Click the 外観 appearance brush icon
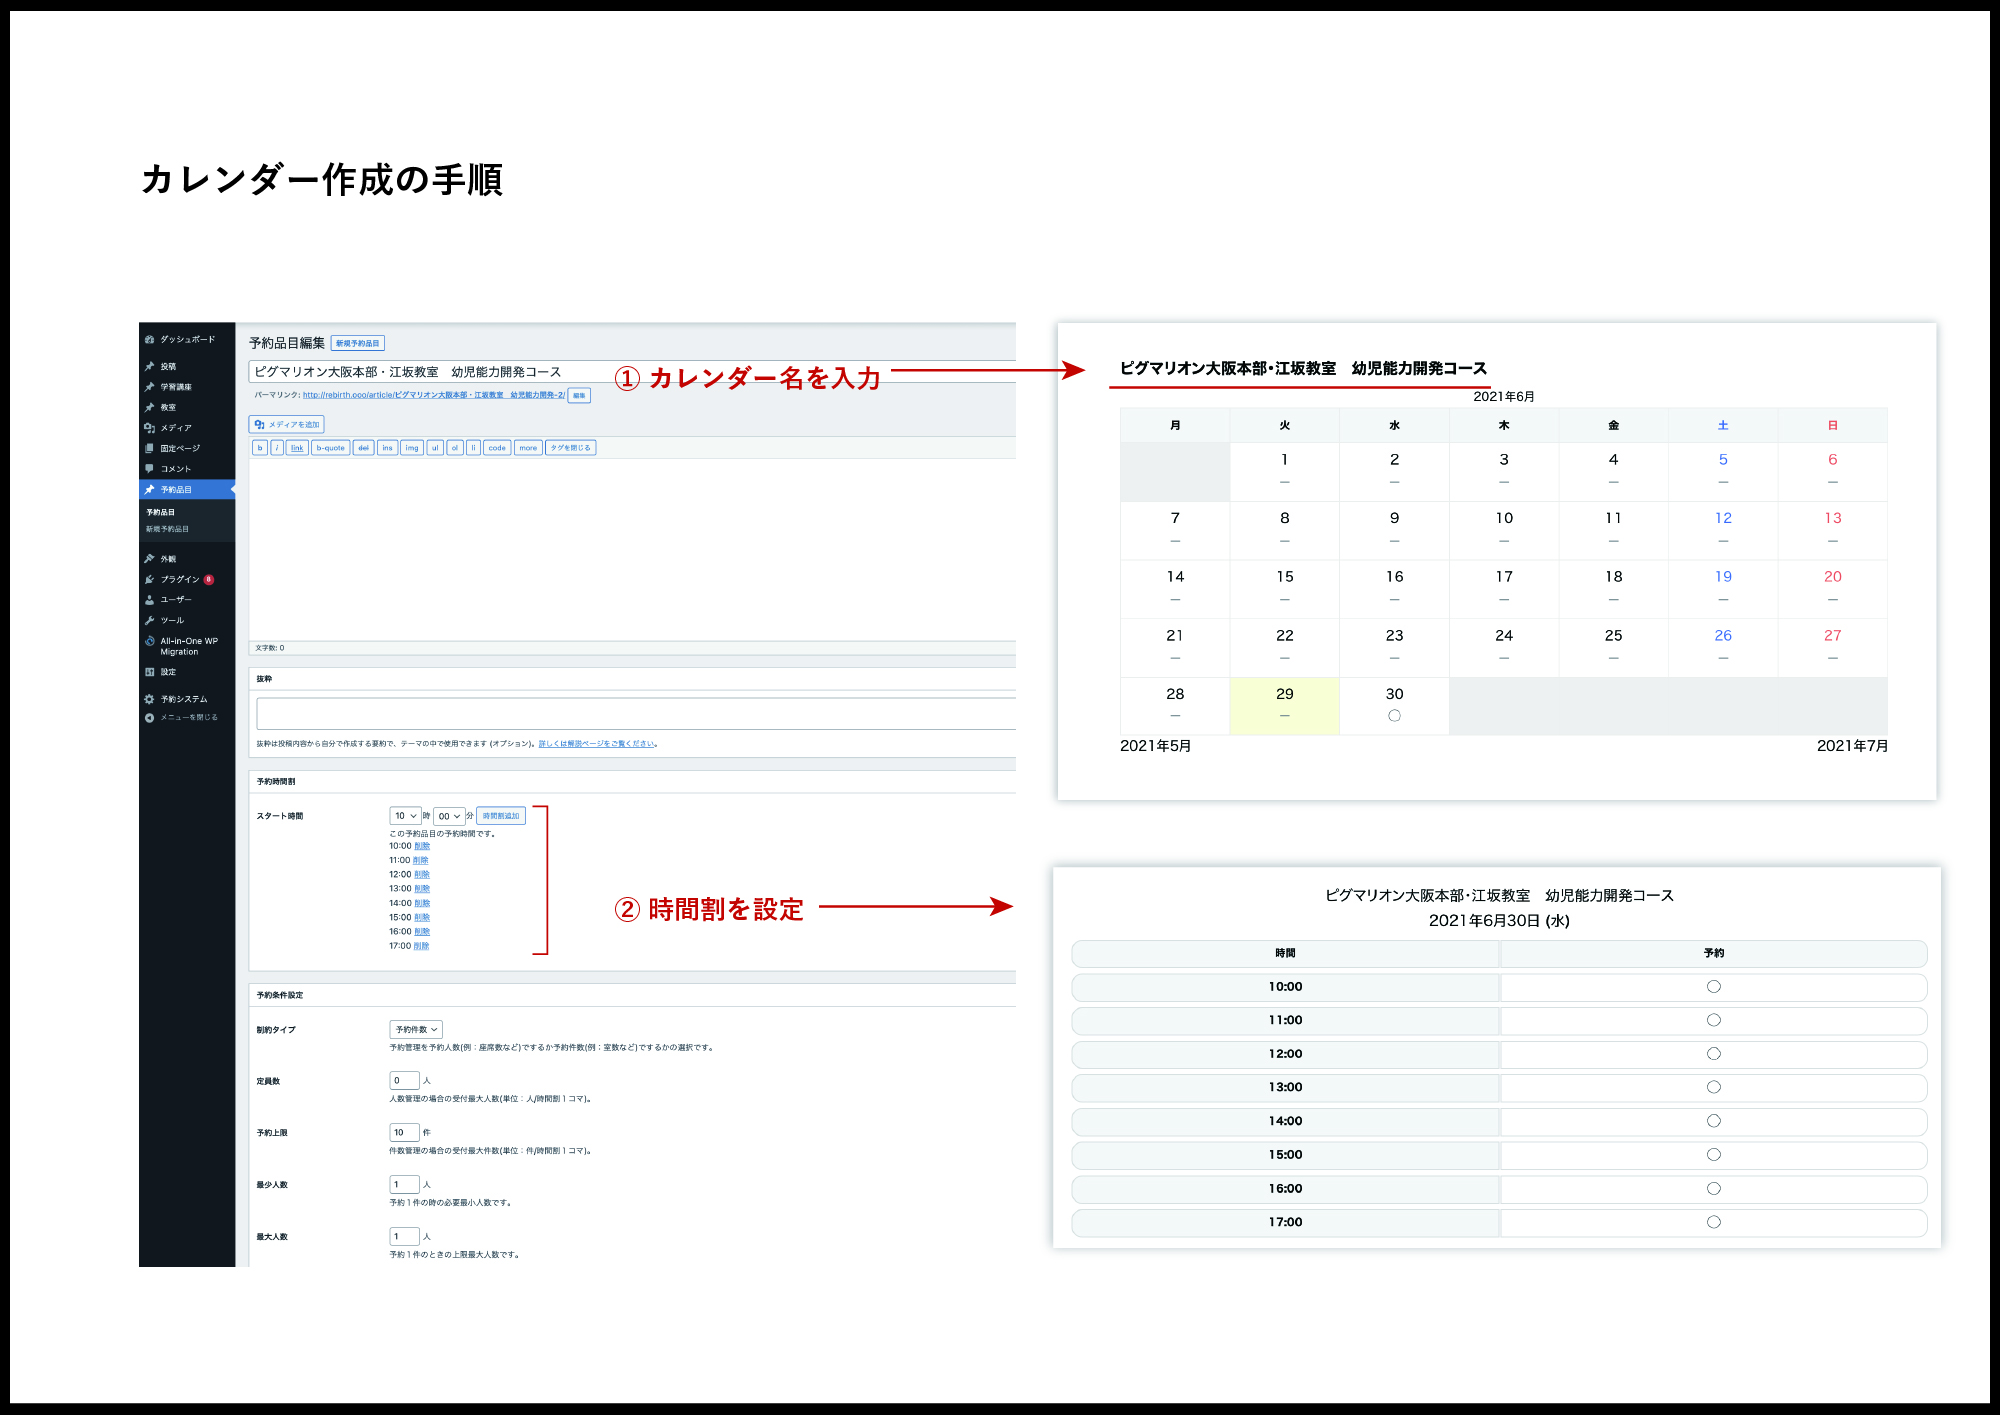2000x1415 pixels. point(149,559)
